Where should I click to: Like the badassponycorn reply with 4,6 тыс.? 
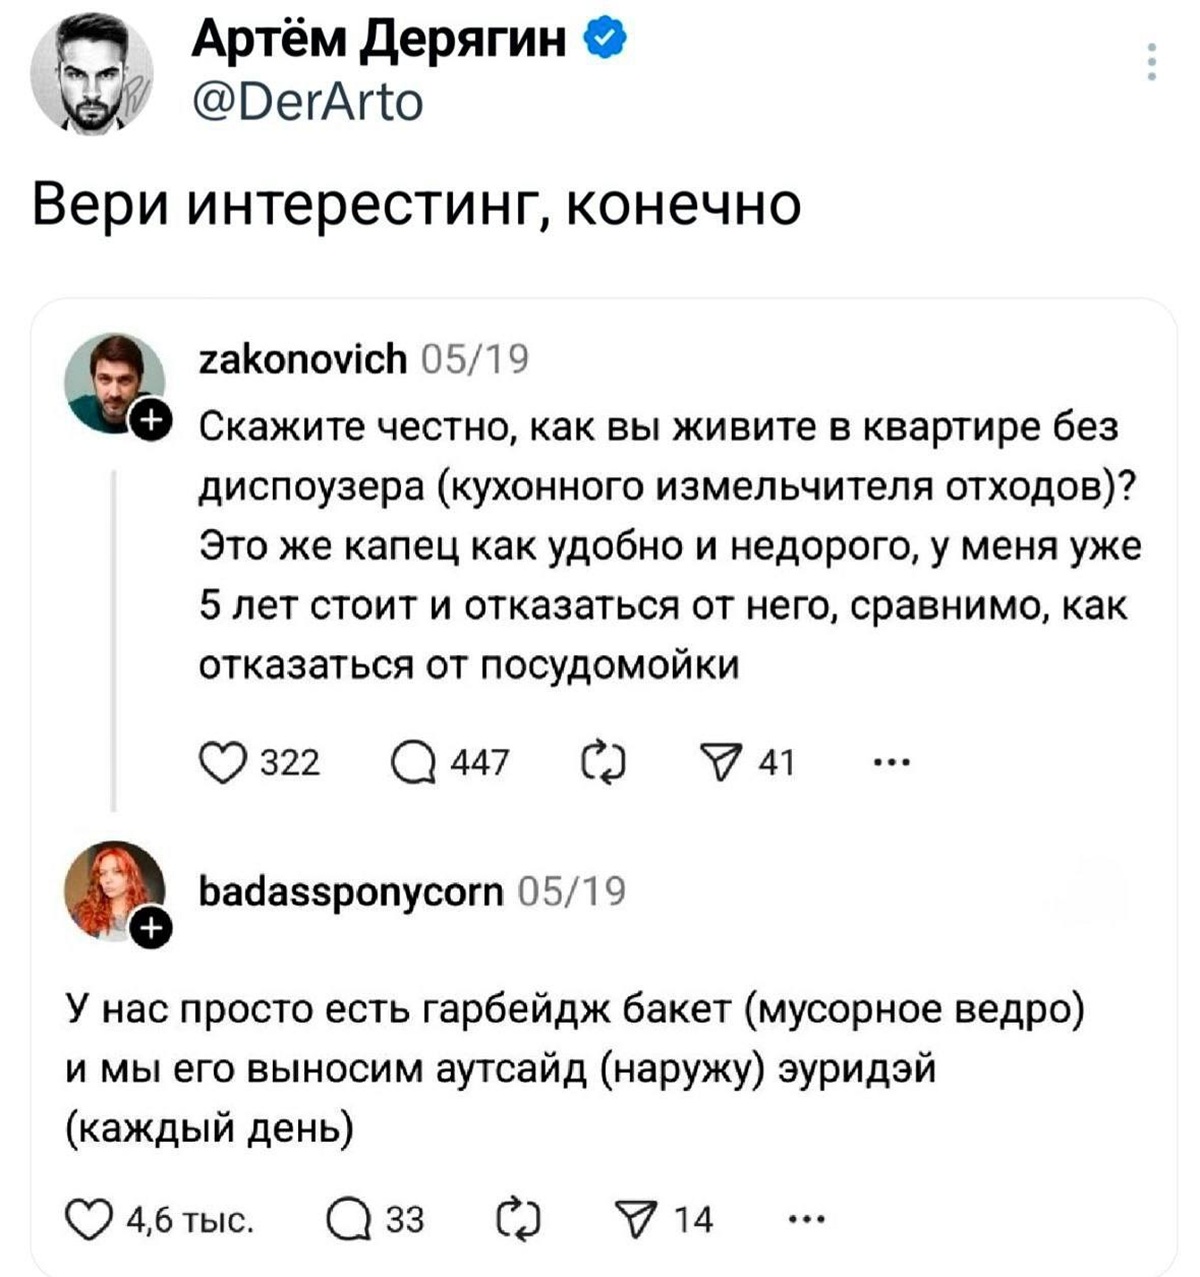tap(86, 1220)
